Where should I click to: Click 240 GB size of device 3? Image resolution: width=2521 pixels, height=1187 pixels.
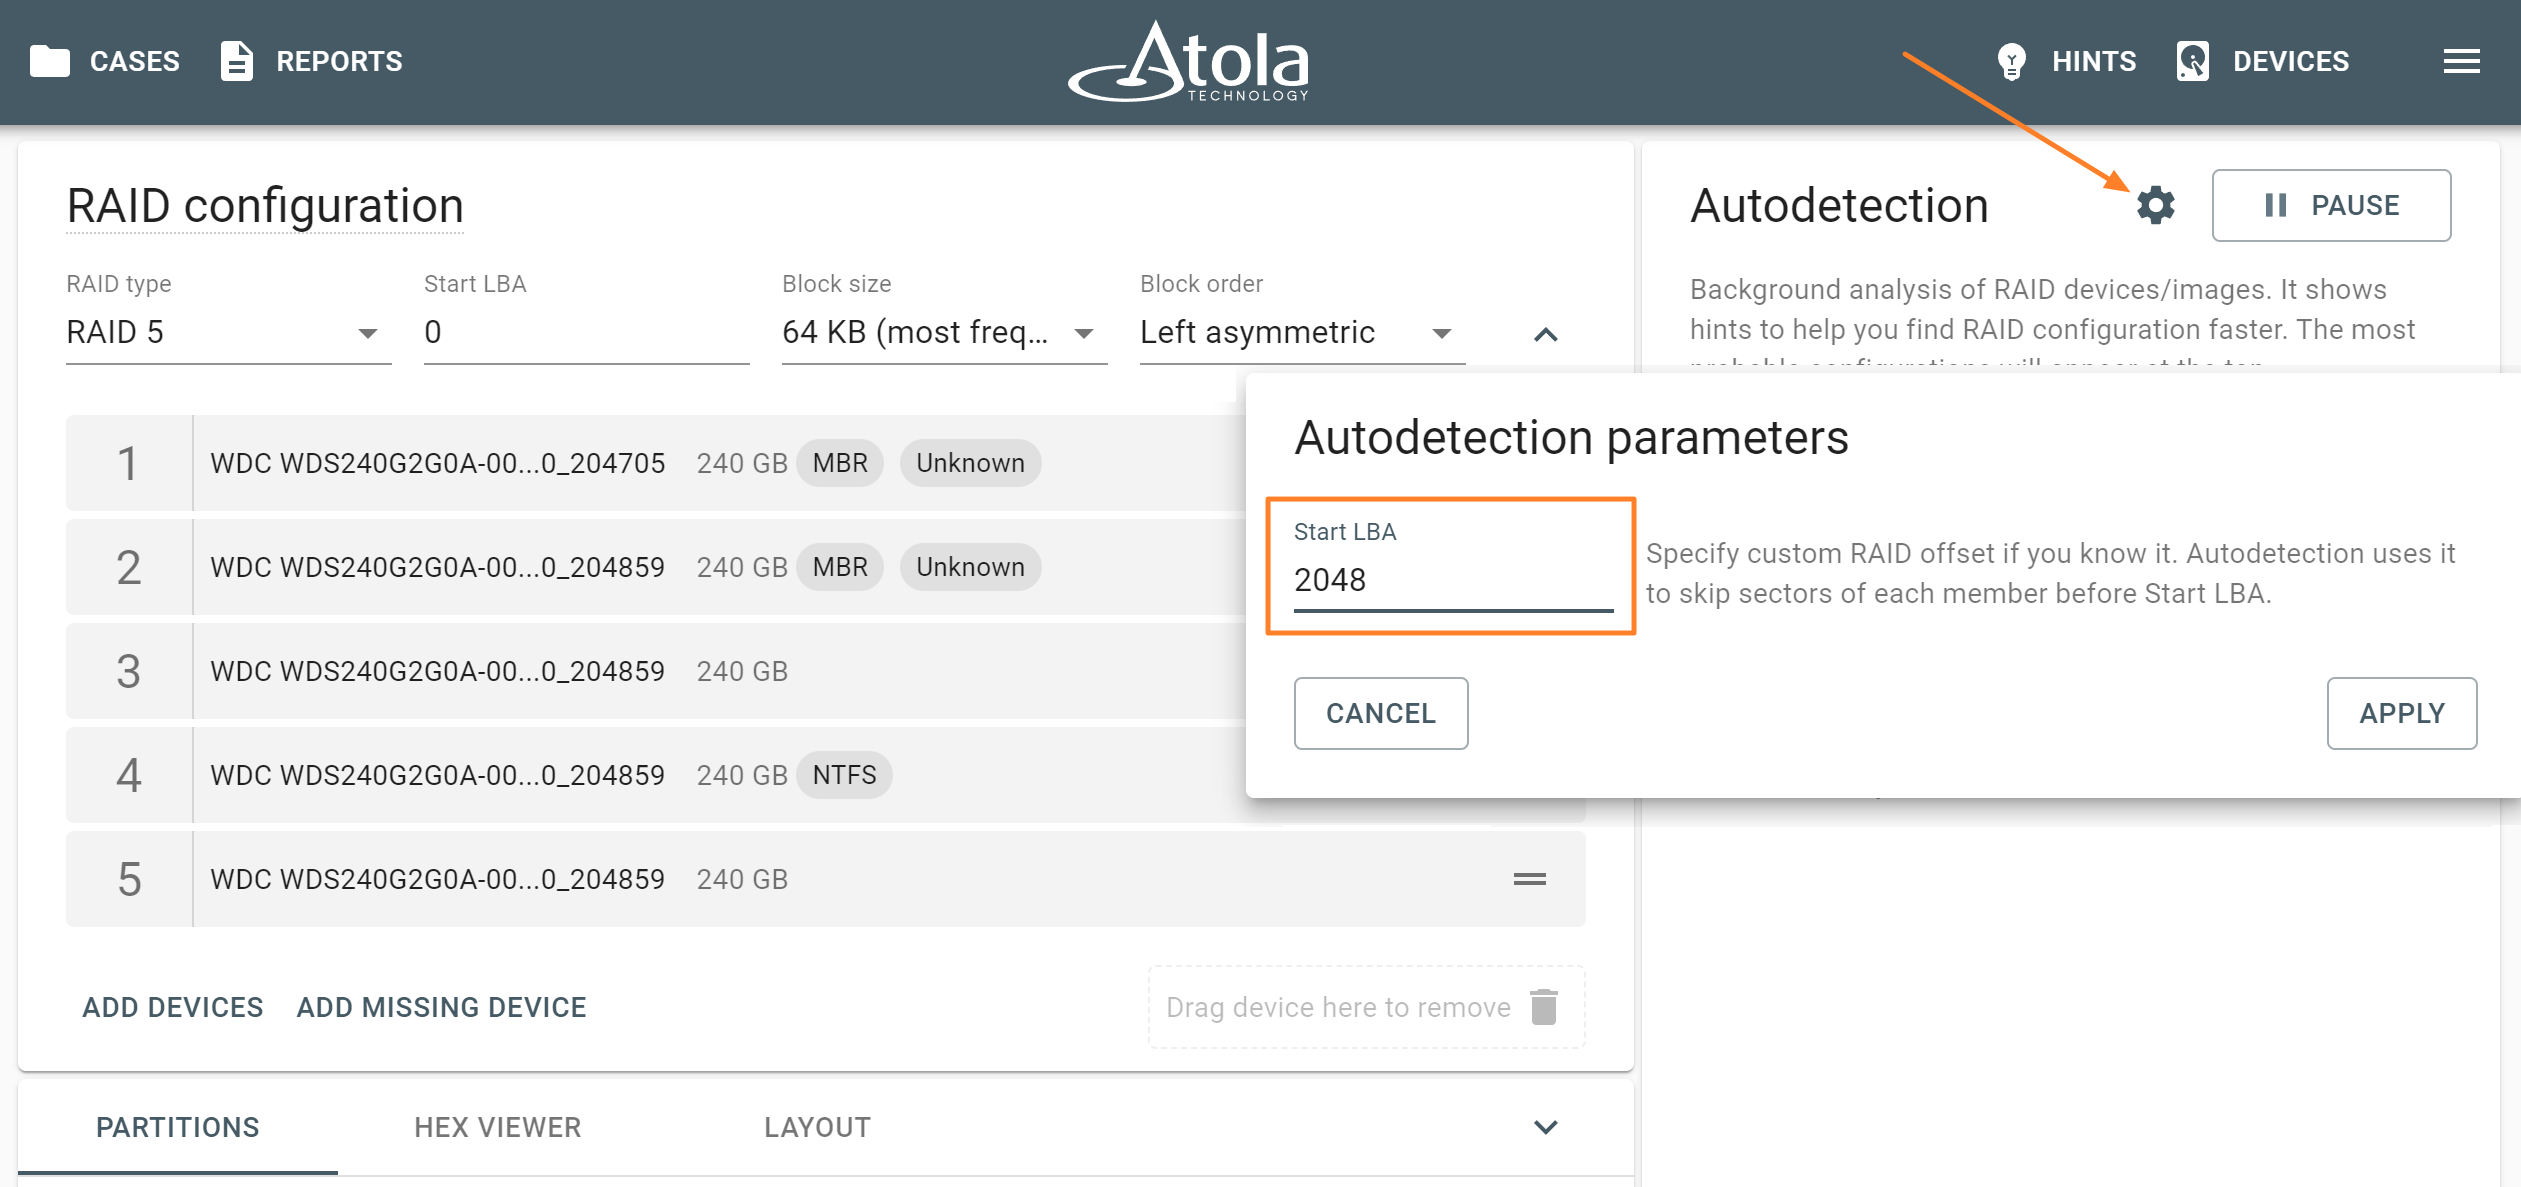[x=742, y=671]
